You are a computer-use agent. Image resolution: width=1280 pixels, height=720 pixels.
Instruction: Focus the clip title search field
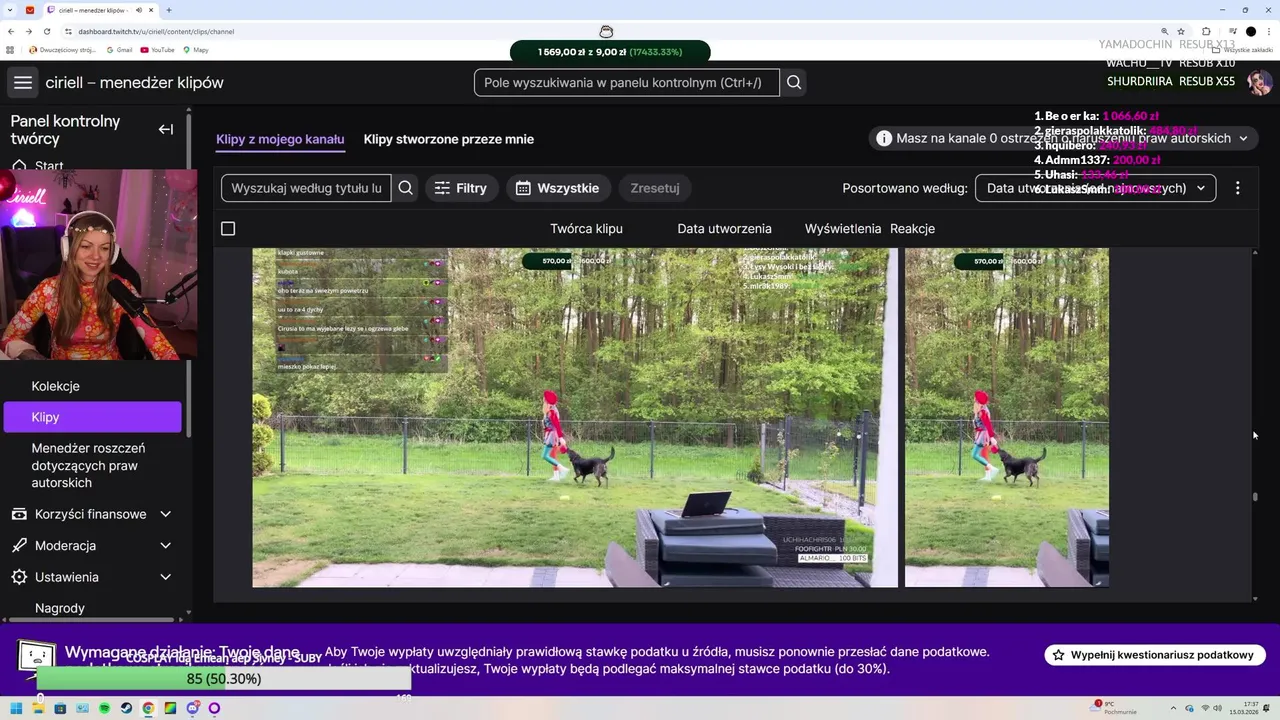click(x=306, y=188)
